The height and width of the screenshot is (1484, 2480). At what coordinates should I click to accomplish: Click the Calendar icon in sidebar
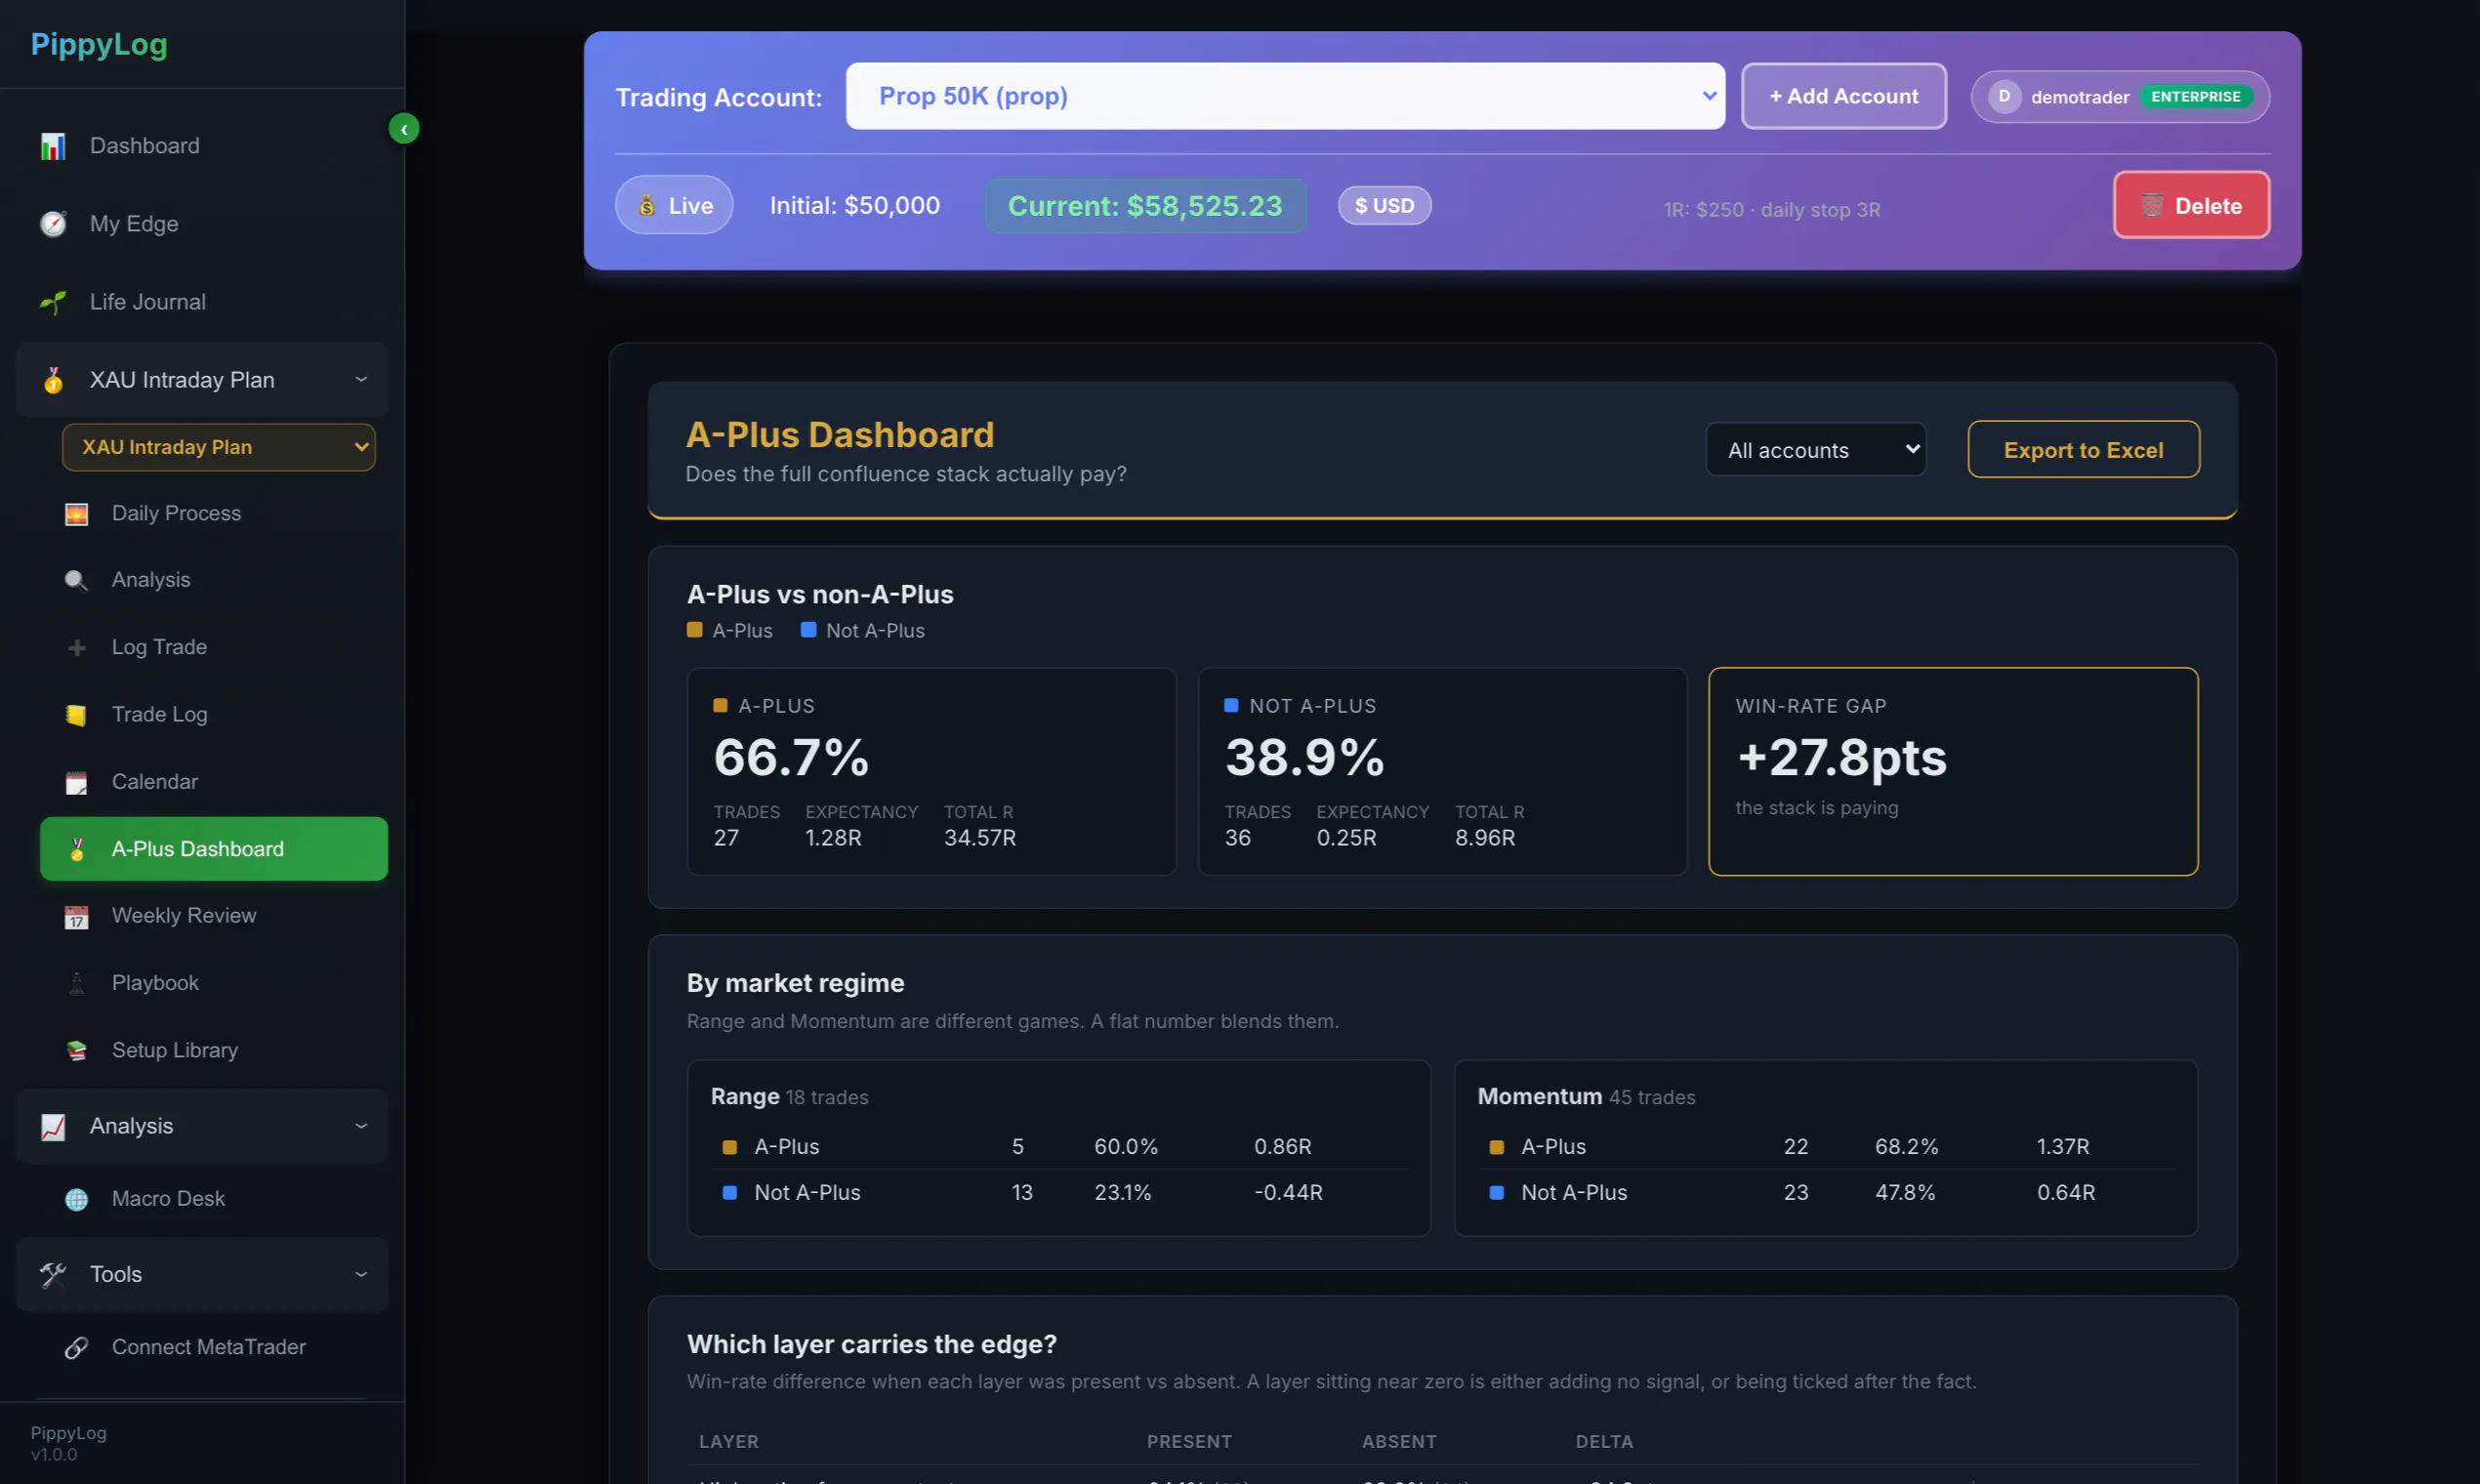click(76, 782)
